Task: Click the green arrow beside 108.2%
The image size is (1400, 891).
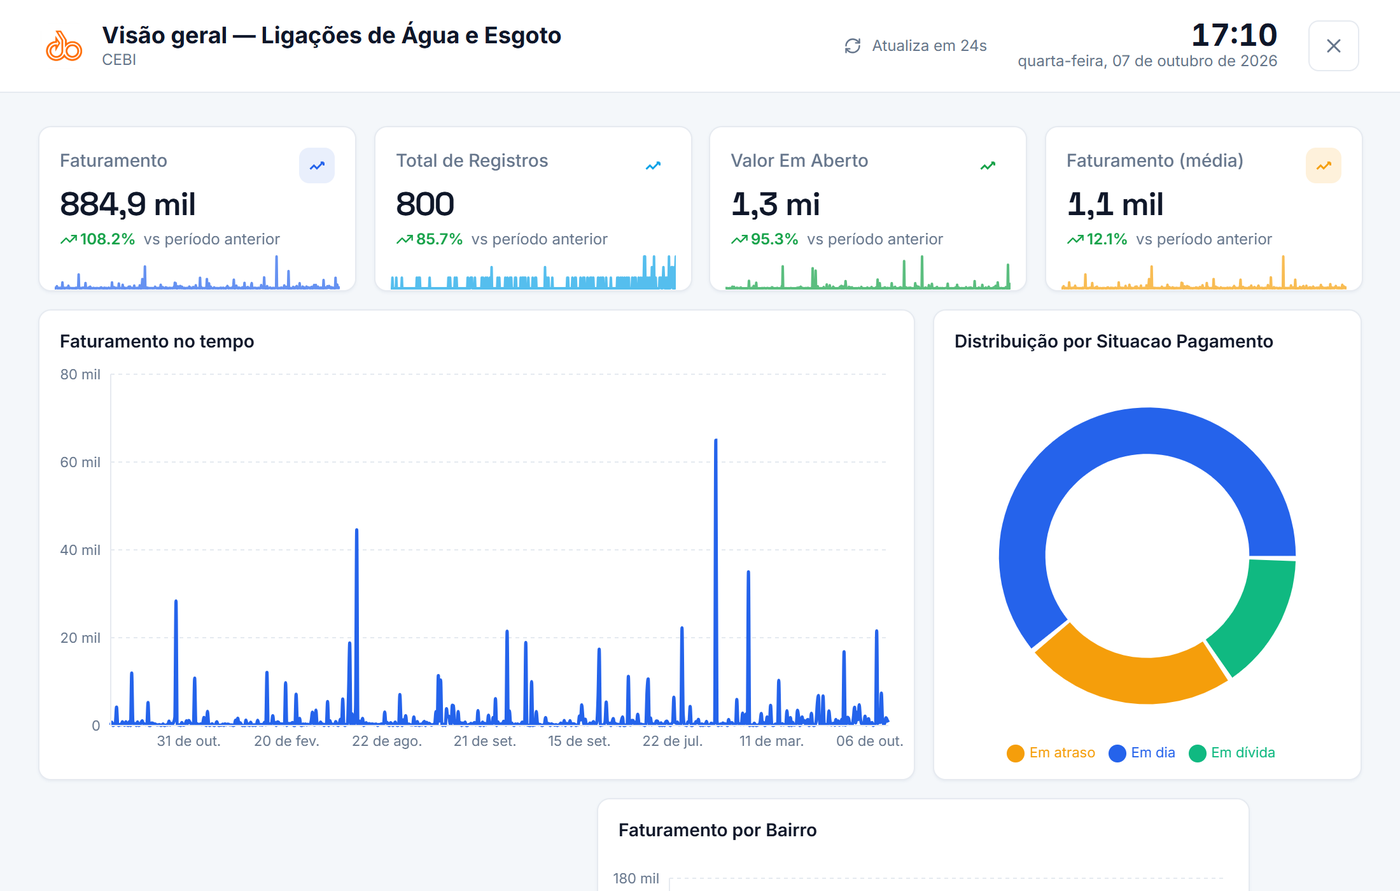Action: pyautogui.click(x=68, y=240)
